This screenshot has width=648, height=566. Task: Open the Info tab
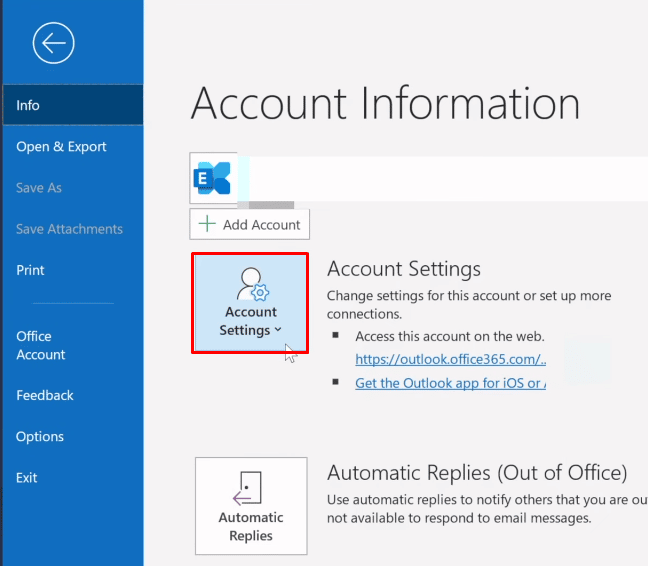click(73, 105)
